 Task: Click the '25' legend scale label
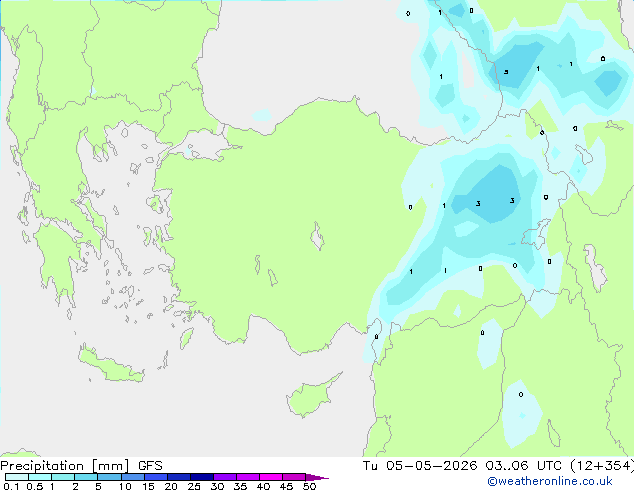click(194, 486)
